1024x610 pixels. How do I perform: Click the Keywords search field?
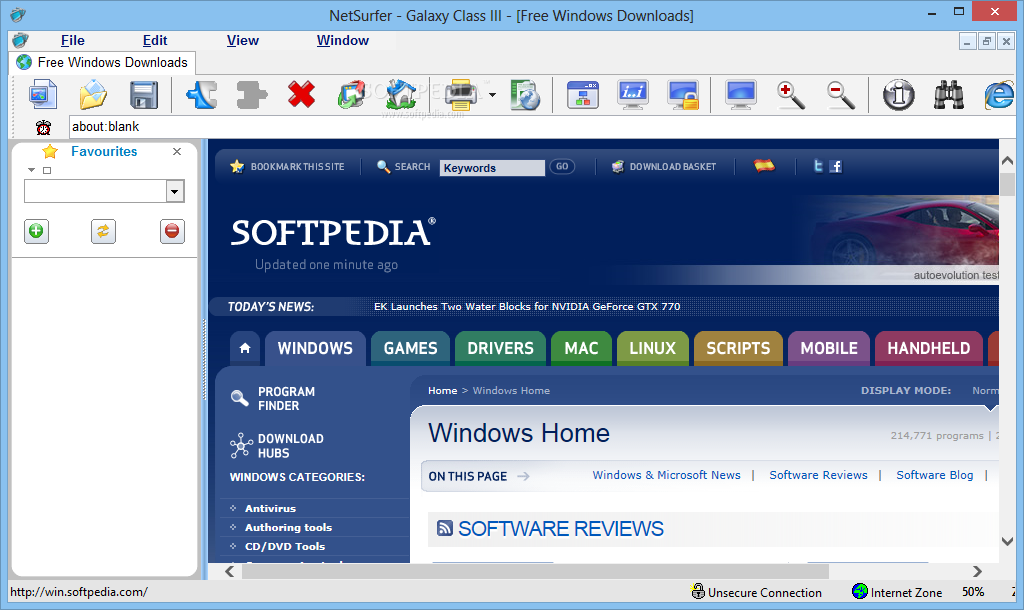point(492,168)
